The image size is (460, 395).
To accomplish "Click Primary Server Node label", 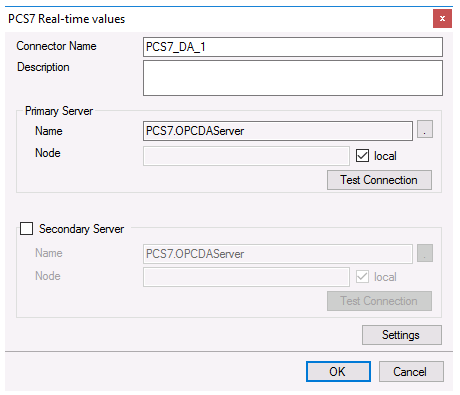I will [48, 153].
